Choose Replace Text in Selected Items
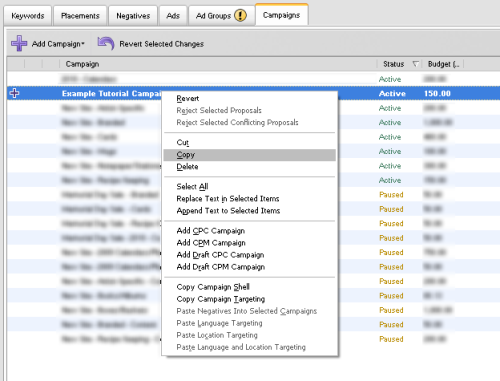The height and width of the screenshot is (381, 500). [x=250, y=199]
